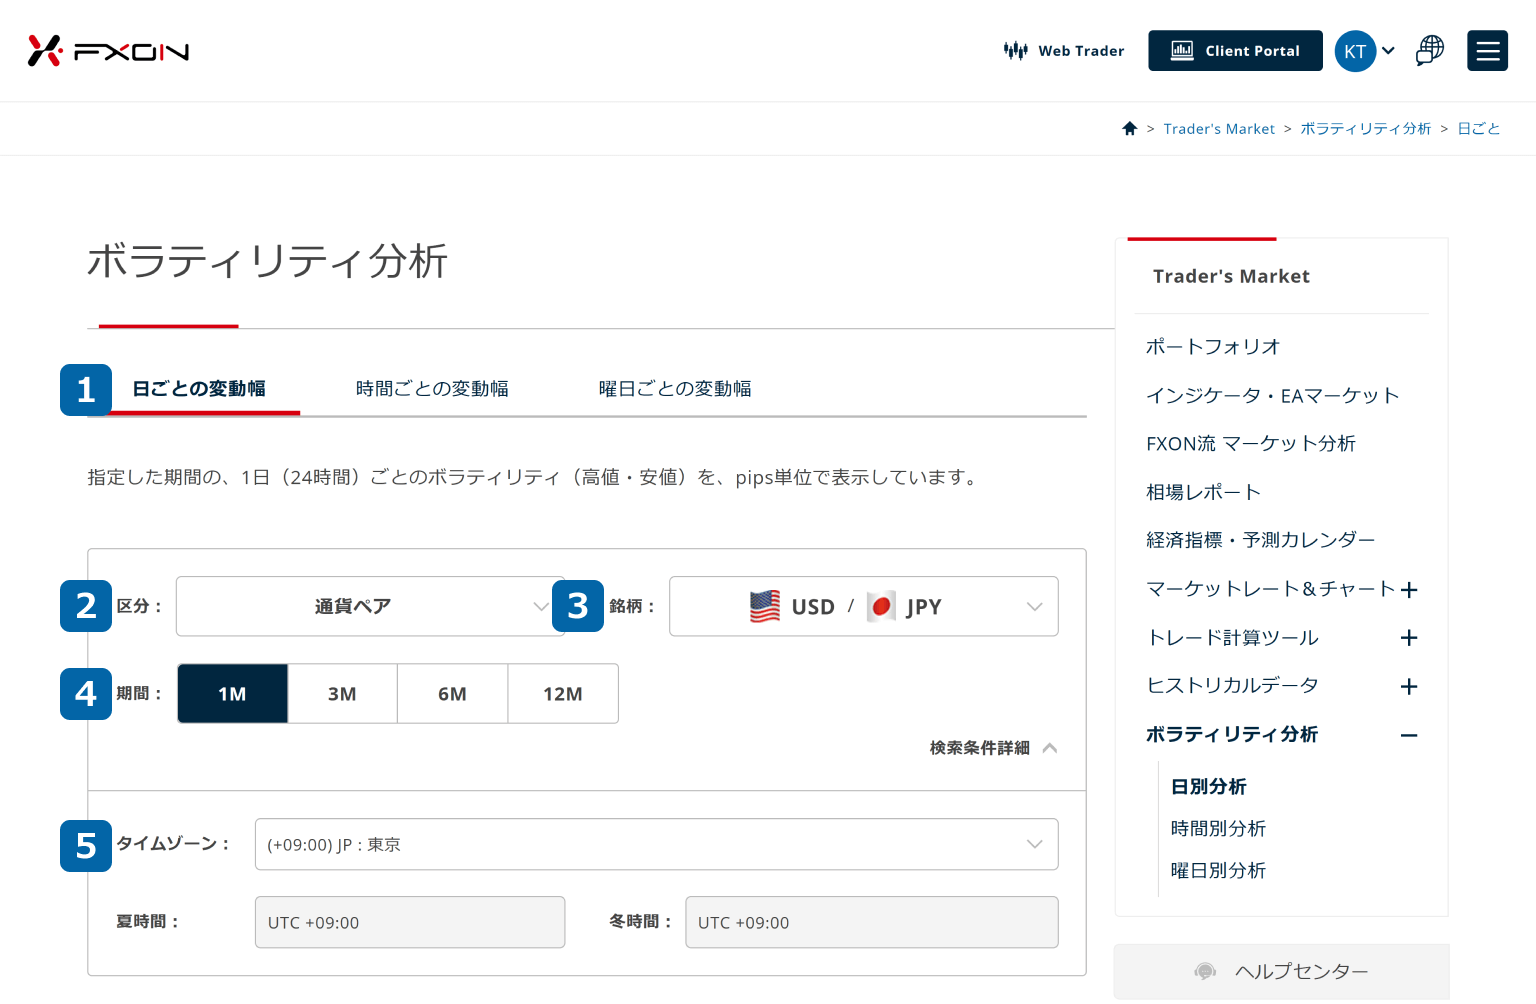Viewport: 1536px width, 1004px height.
Task: Click the ボラティリティ分析 page title
Action: (267, 262)
